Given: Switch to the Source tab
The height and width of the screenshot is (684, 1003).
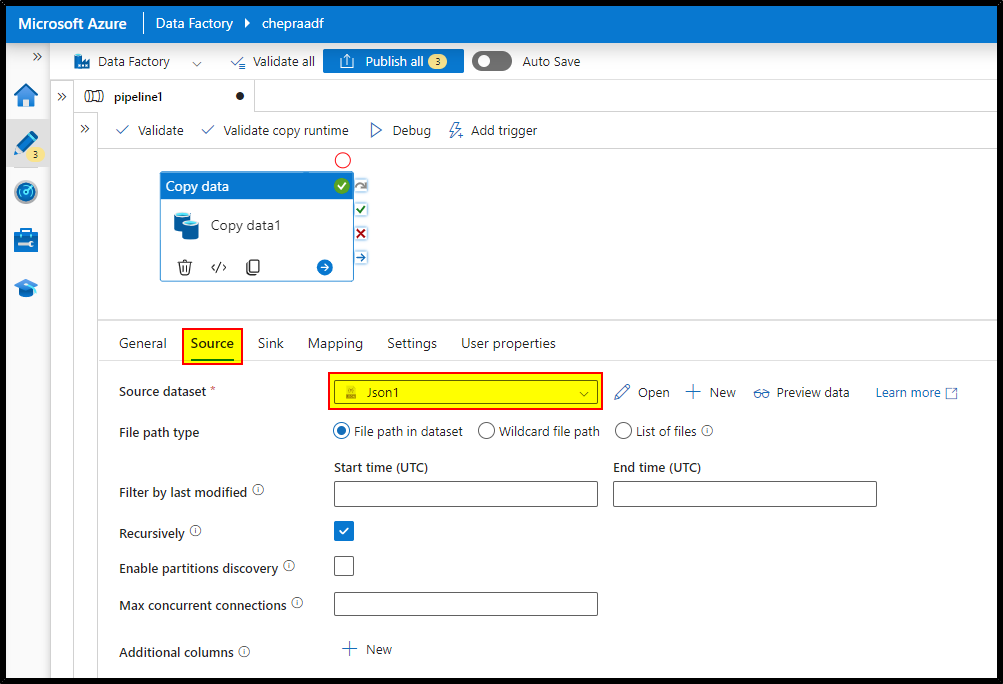Looking at the screenshot, I should pyautogui.click(x=212, y=344).
